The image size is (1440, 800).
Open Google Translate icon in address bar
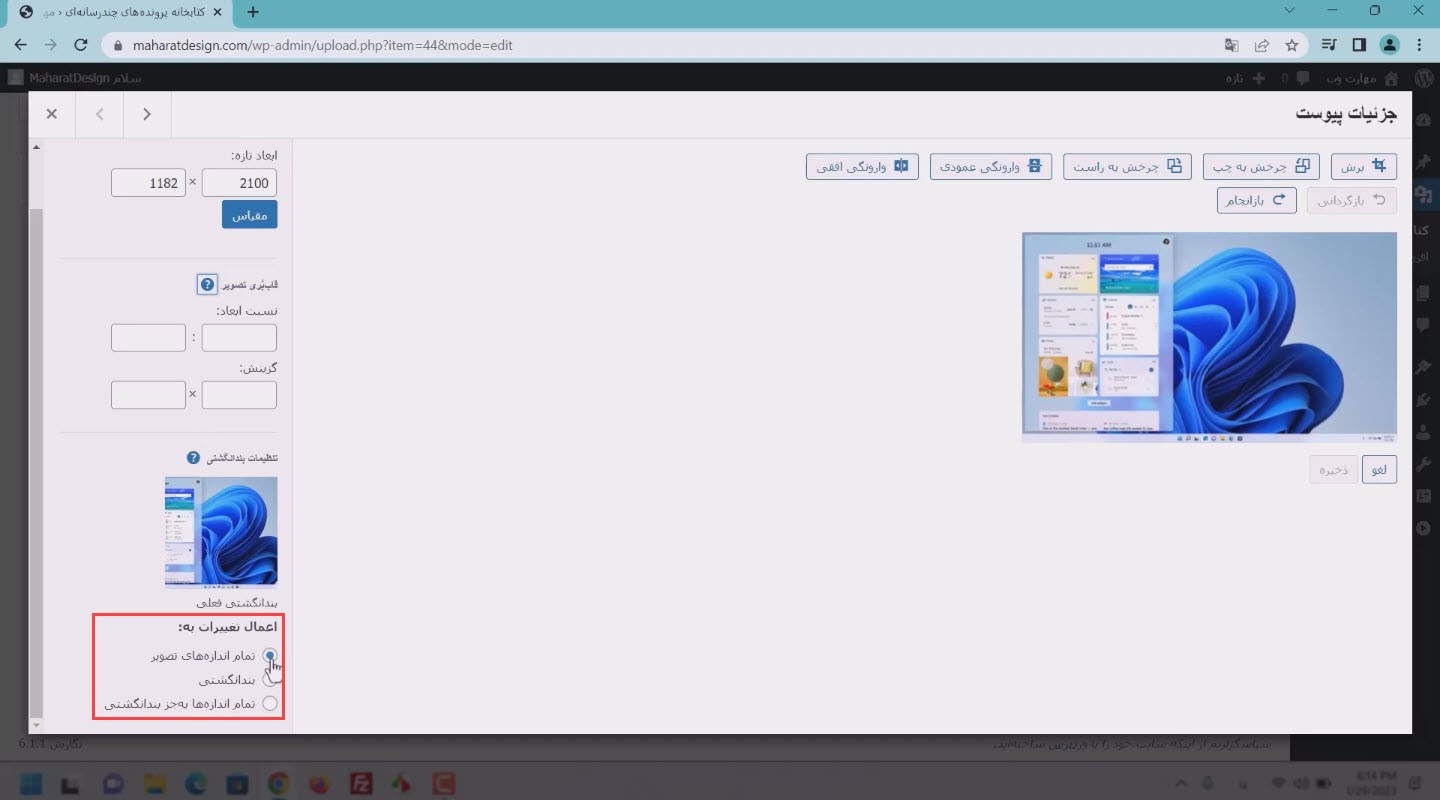pyautogui.click(x=1231, y=45)
